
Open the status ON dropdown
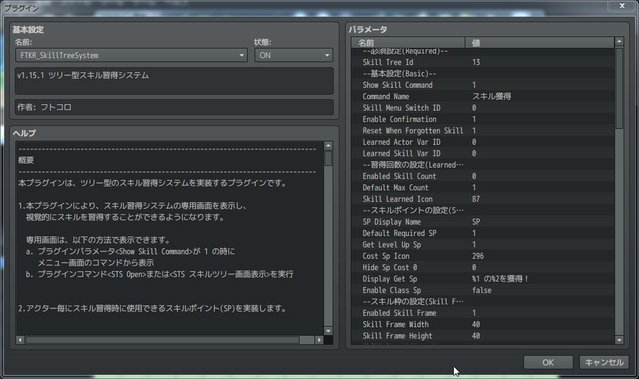[x=293, y=55]
